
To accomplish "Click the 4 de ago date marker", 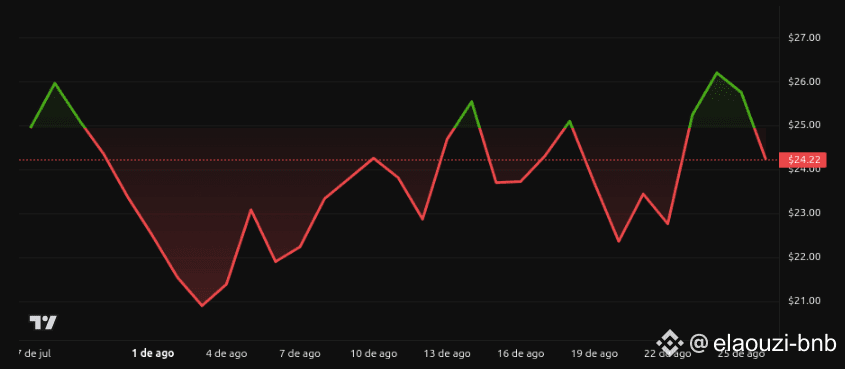I will 227,354.
